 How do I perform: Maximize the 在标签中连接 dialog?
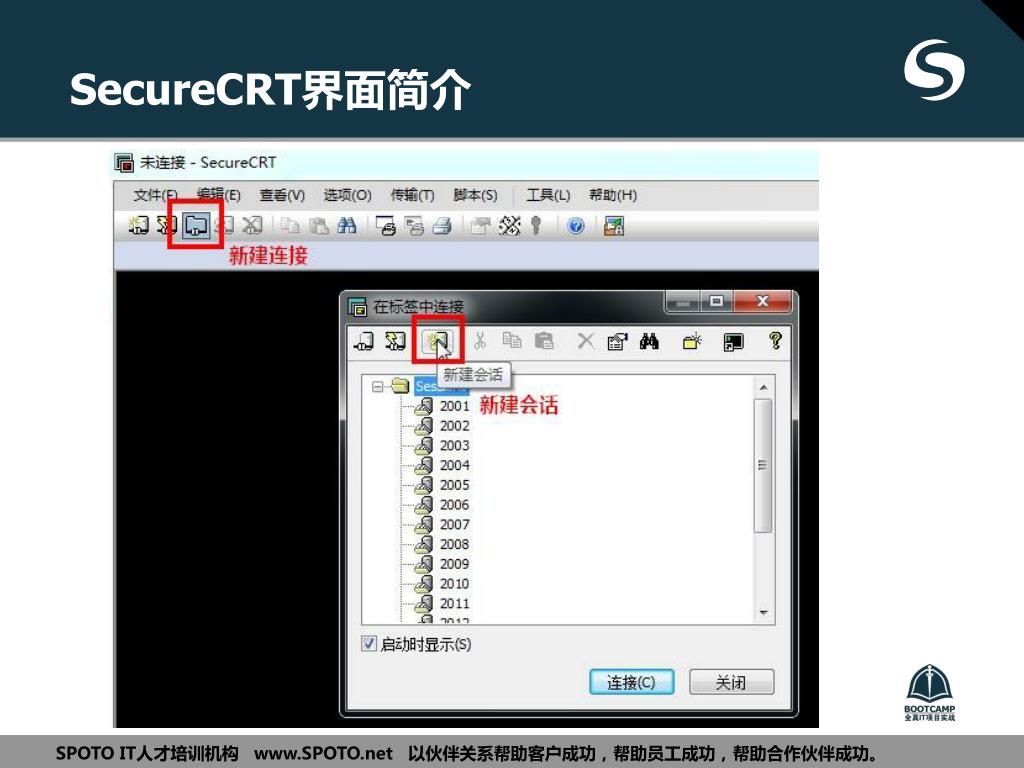[716, 301]
